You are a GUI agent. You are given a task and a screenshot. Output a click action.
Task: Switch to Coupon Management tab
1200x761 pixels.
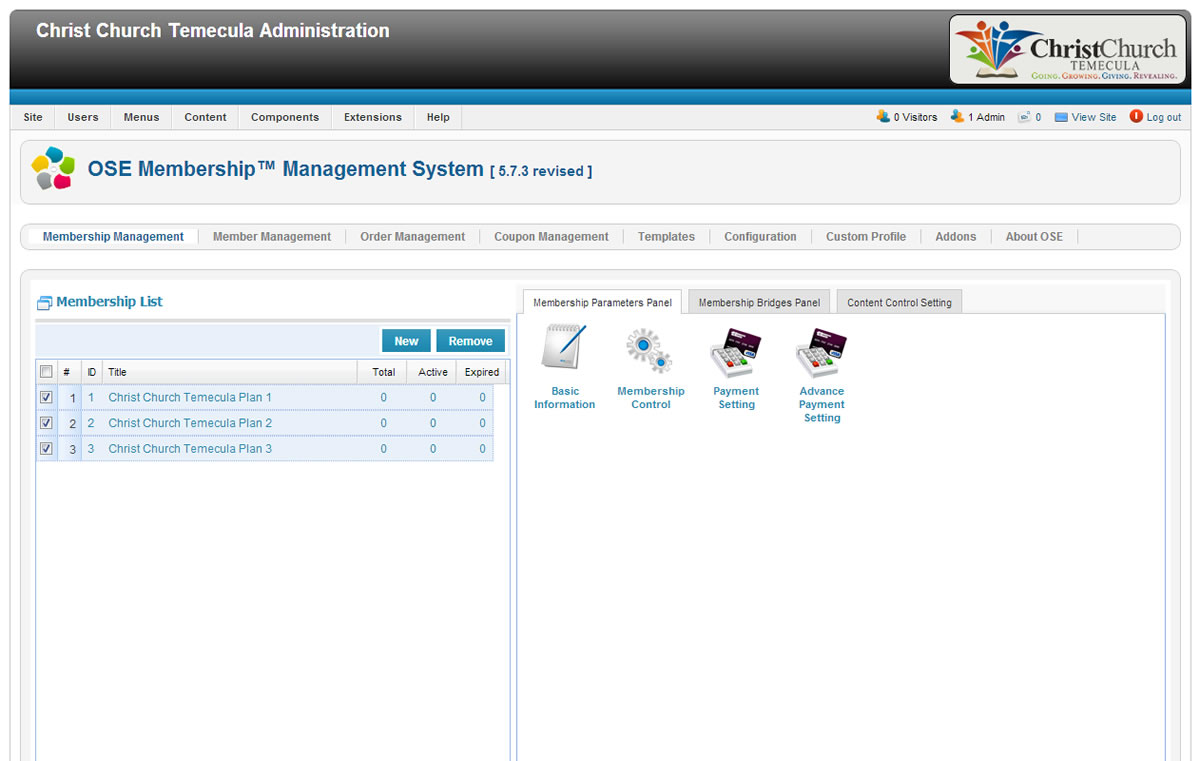pyautogui.click(x=551, y=237)
